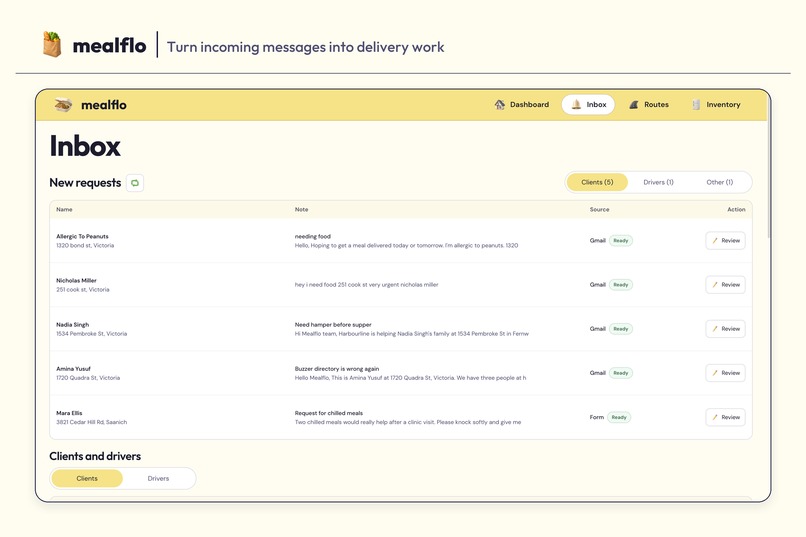Click the Ready badge in Mara Ellis row
Screen dimensions: 806x537
tap(619, 417)
